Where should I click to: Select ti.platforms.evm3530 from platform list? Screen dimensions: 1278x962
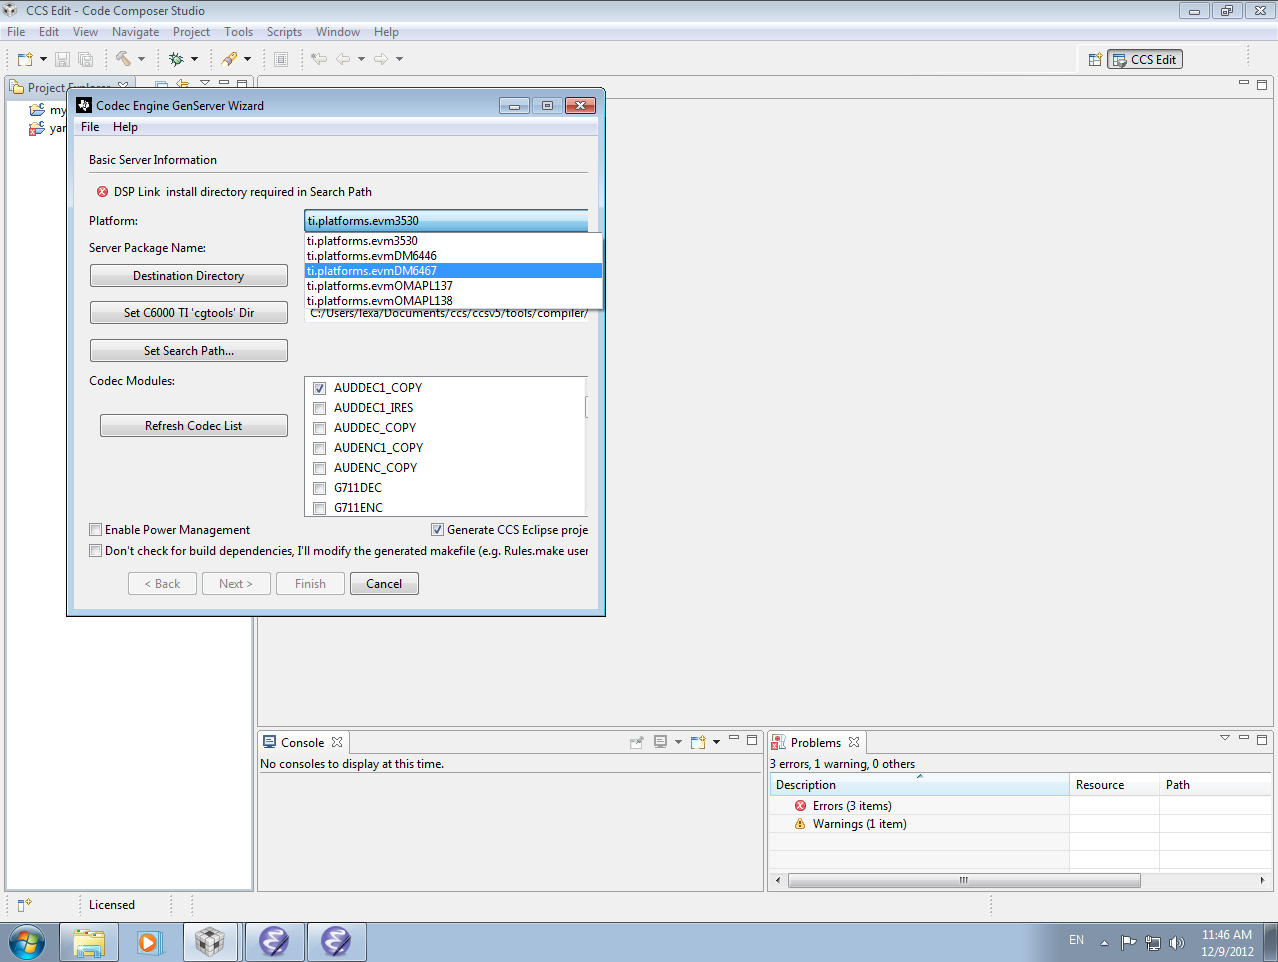453,241
